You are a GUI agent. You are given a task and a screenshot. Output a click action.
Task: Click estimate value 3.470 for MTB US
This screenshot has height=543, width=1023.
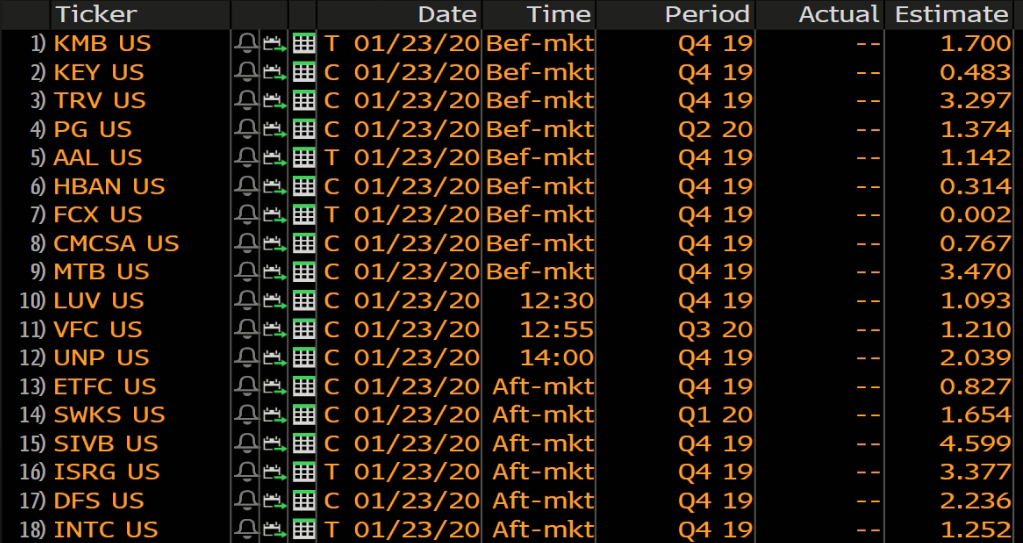[x=975, y=272]
